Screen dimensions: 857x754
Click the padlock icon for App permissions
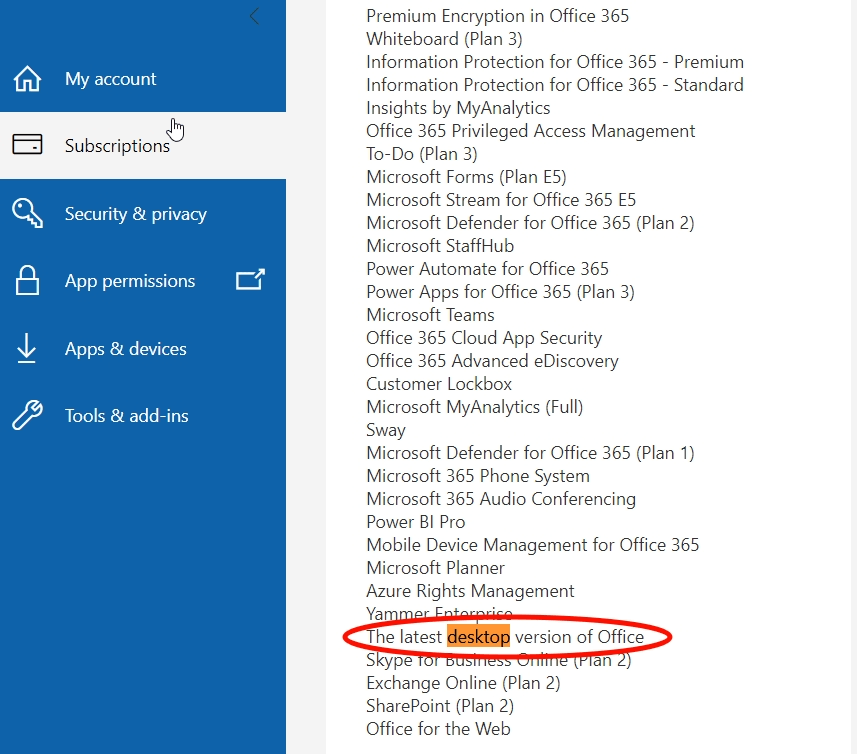(27, 280)
